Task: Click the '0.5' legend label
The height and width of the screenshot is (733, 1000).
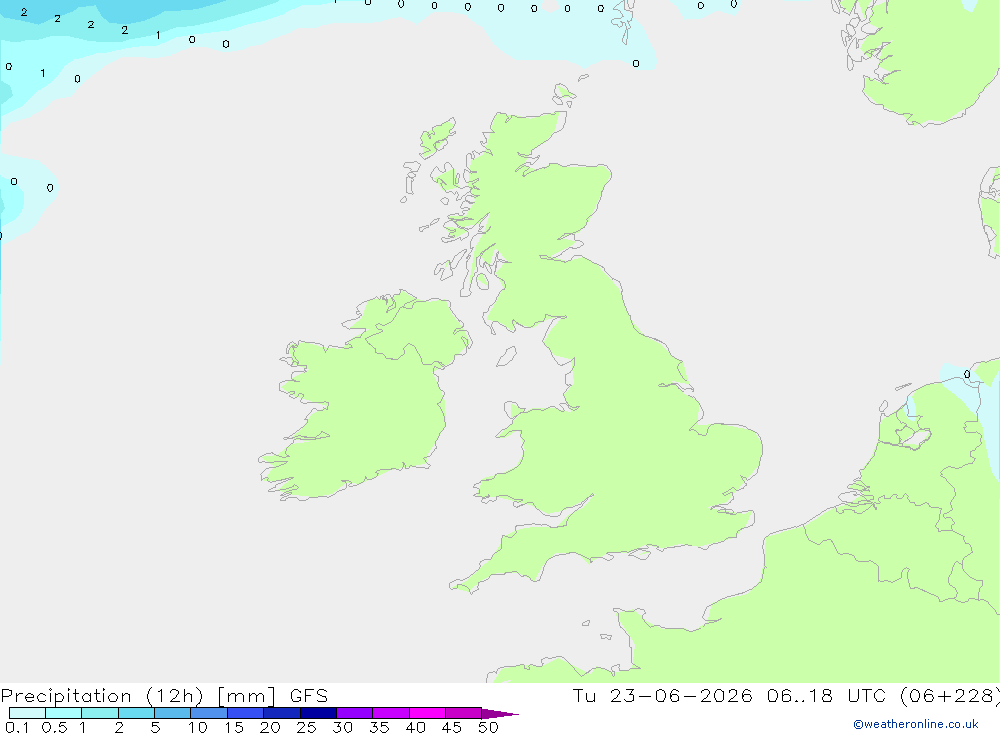Action: pos(54,727)
